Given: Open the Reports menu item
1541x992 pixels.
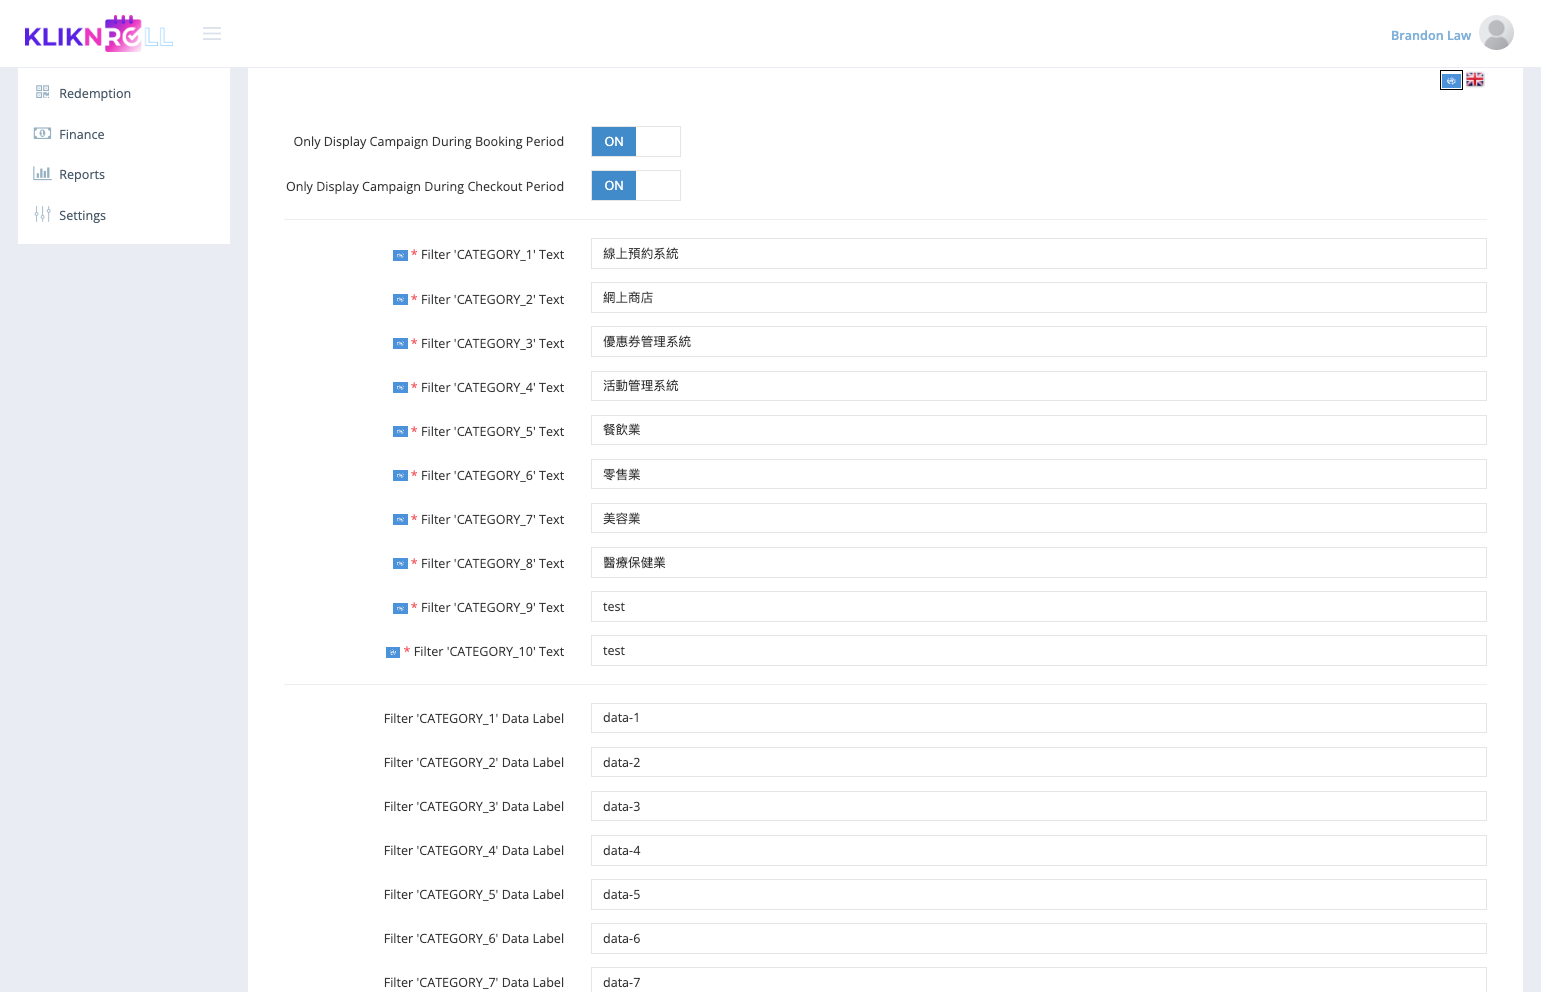Looking at the screenshot, I should coord(82,174).
